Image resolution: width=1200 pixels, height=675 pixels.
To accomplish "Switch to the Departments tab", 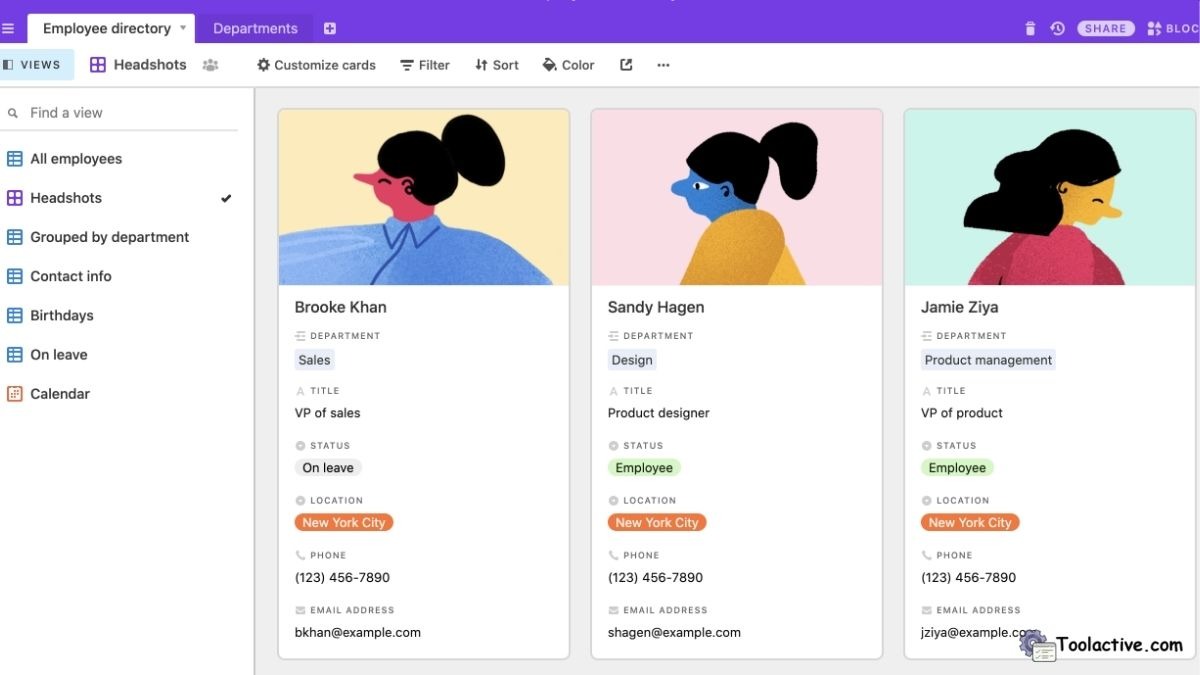I will click(254, 28).
